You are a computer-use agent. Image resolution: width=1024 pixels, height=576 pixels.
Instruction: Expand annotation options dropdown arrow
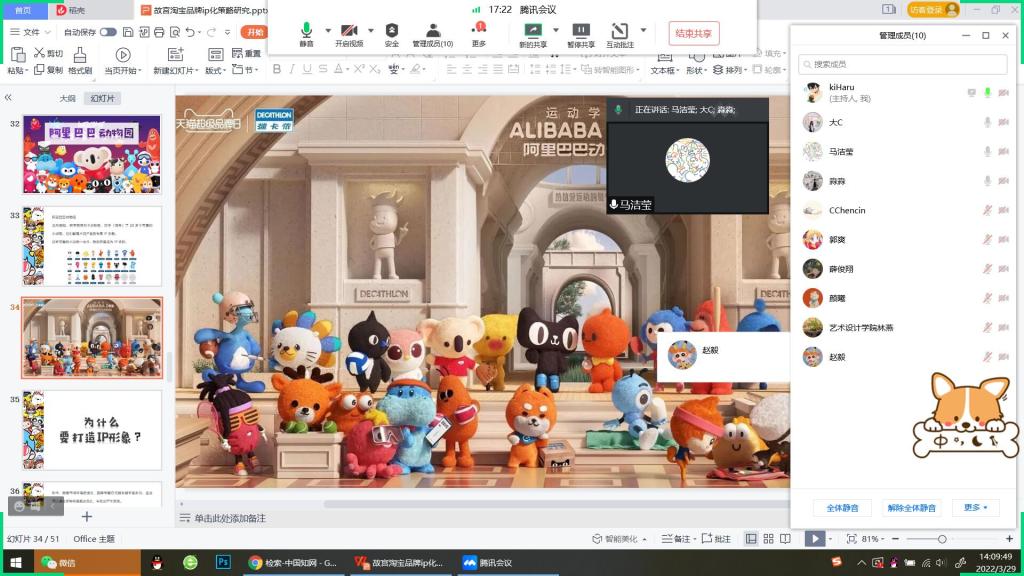[643, 30]
